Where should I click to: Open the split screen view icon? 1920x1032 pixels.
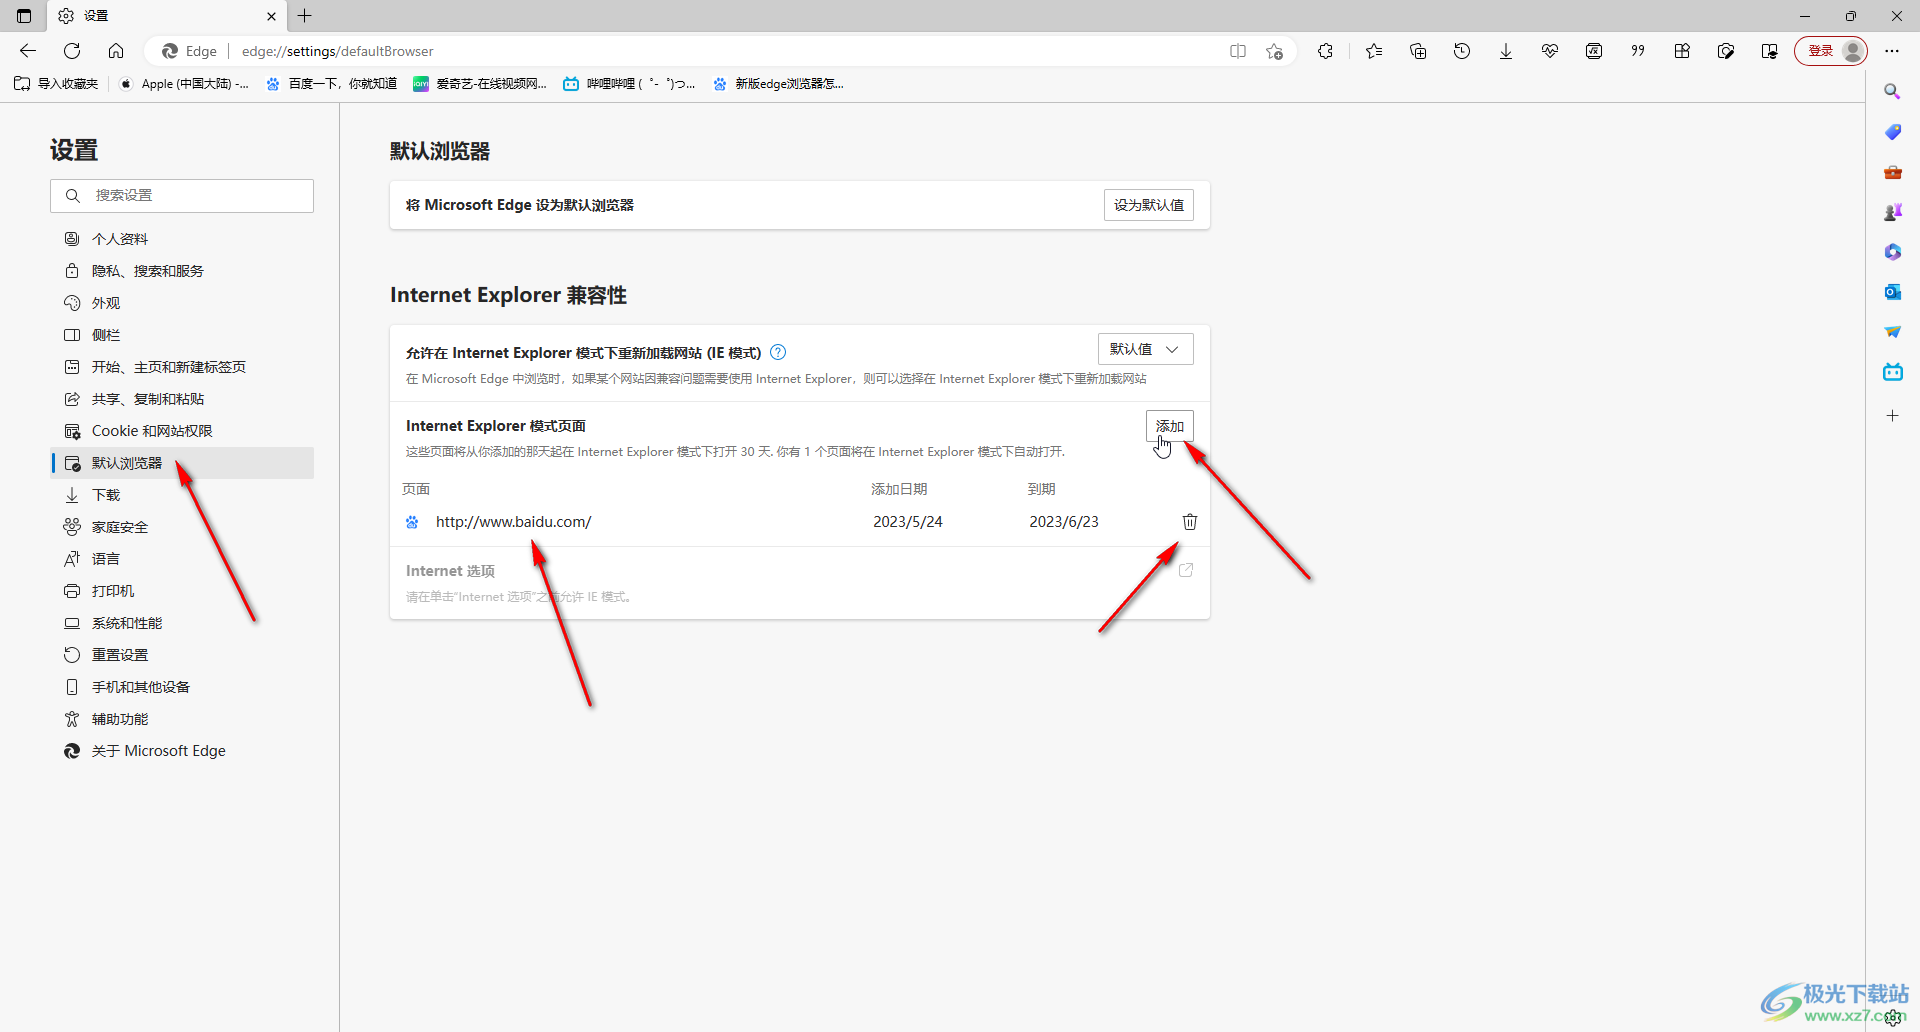1238,51
